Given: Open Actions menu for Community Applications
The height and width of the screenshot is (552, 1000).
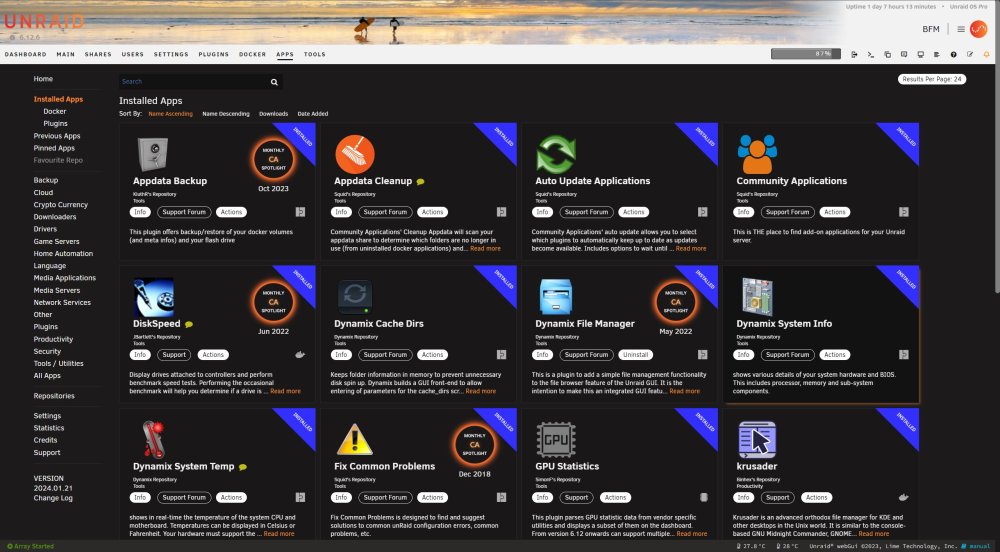Looking at the screenshot, I should 835,212.
